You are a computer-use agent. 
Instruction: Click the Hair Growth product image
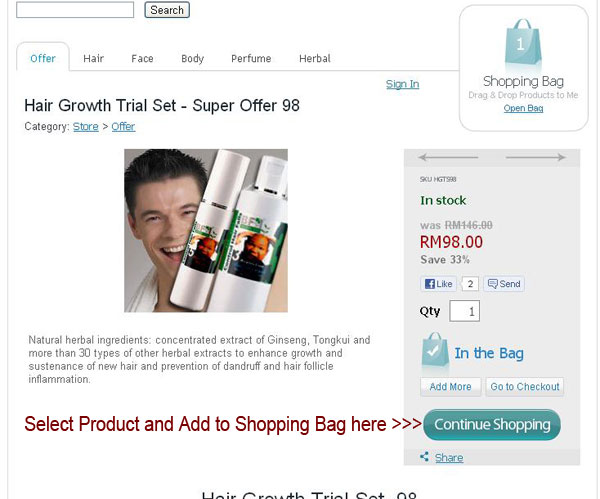click(206, 230)
